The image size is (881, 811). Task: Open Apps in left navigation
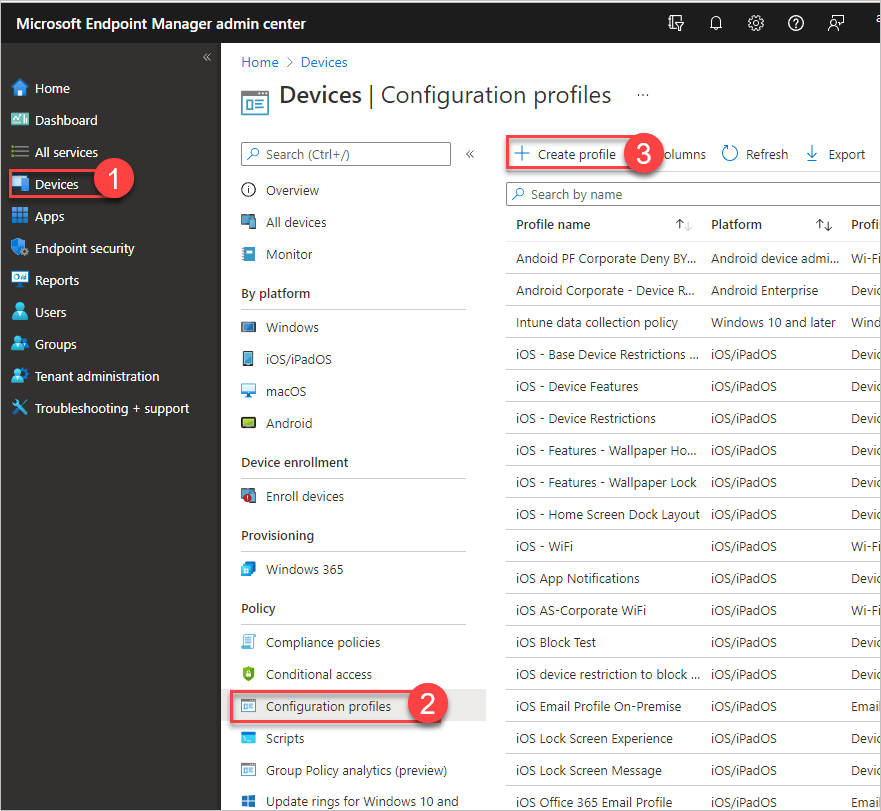(38, 216)
